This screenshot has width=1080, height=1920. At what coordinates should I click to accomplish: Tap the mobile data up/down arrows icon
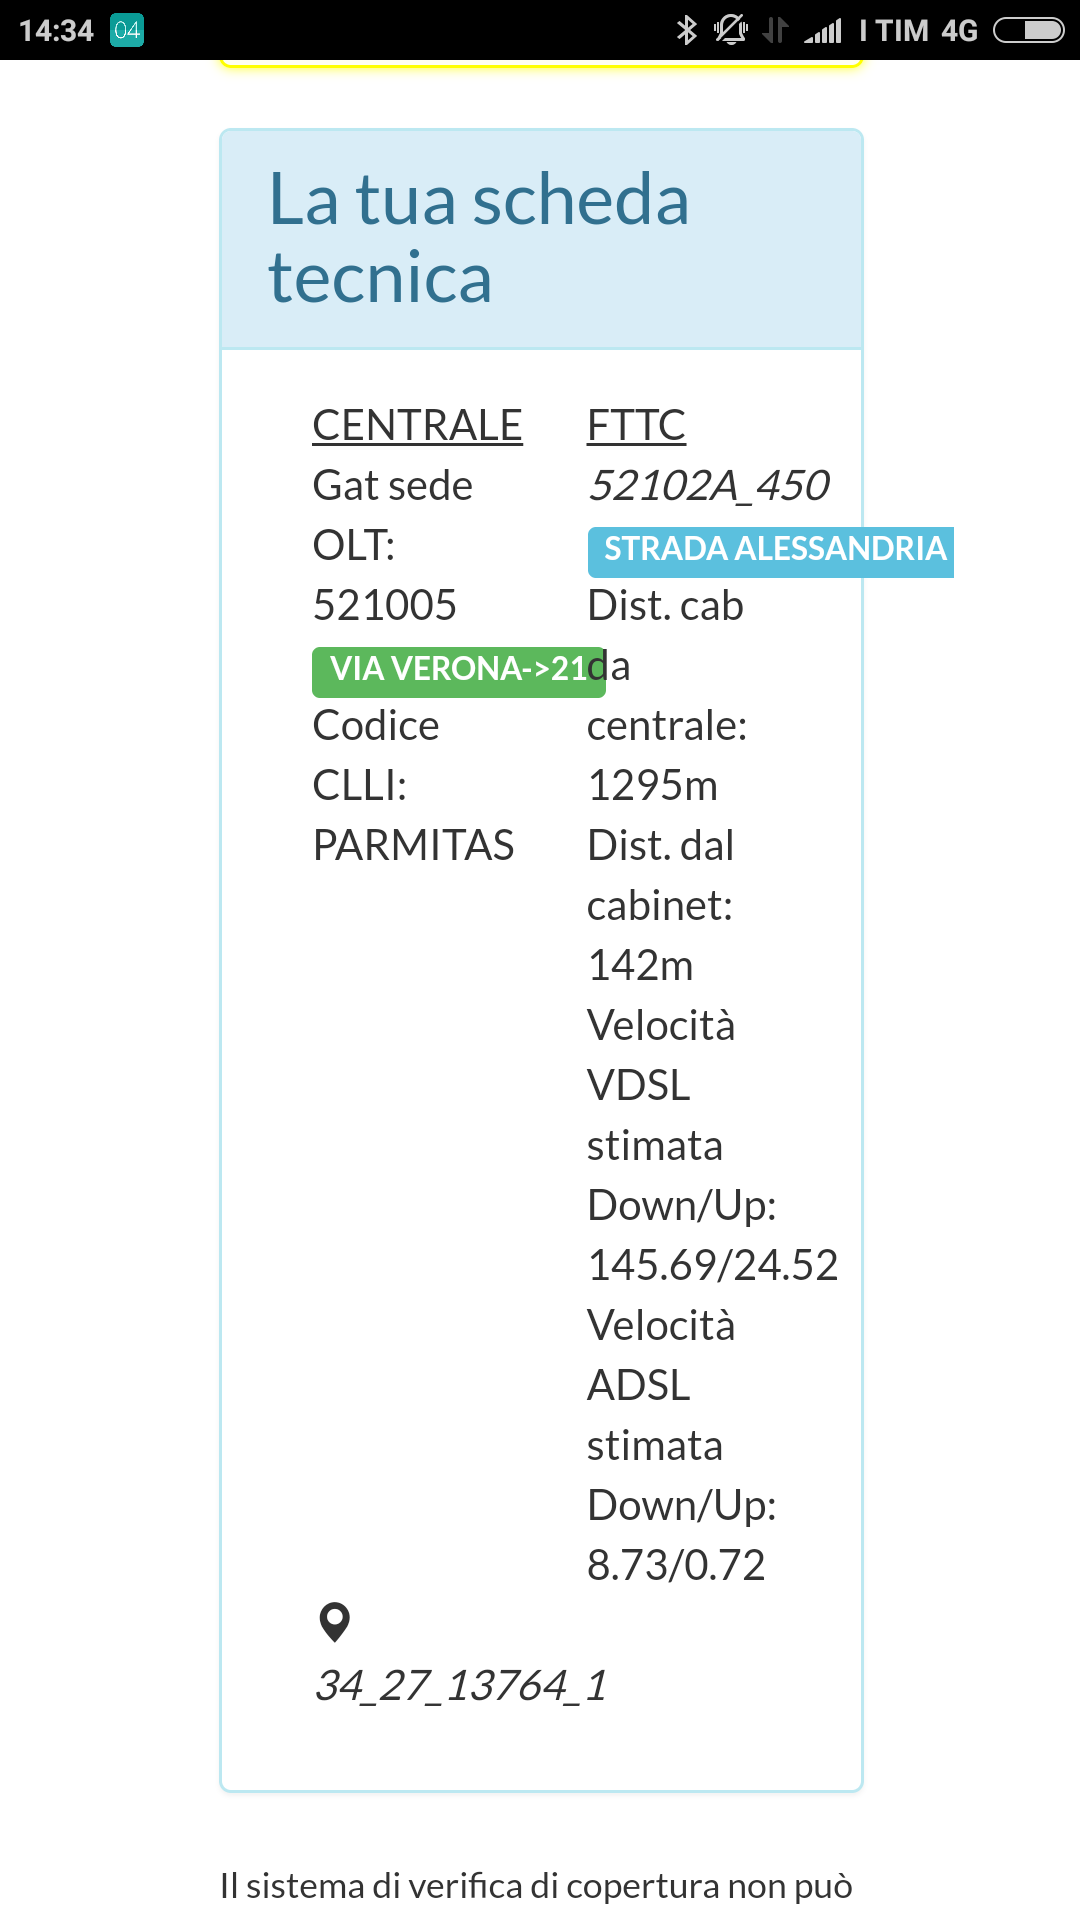775,31
